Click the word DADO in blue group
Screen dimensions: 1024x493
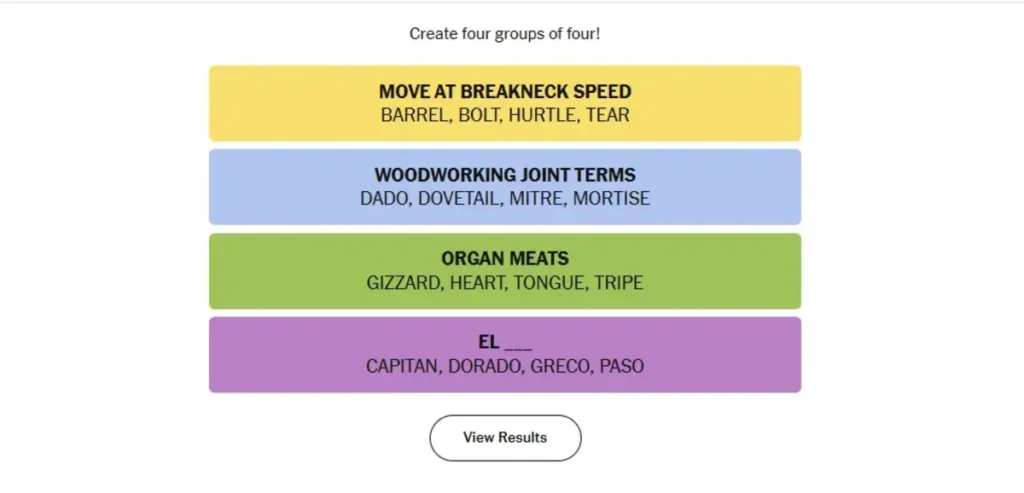[x=384, y=199]
